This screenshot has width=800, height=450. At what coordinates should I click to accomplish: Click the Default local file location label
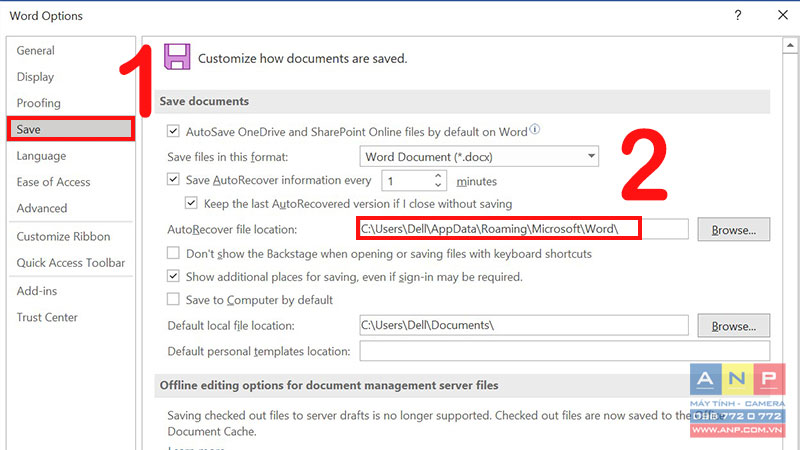pos(231,326)
